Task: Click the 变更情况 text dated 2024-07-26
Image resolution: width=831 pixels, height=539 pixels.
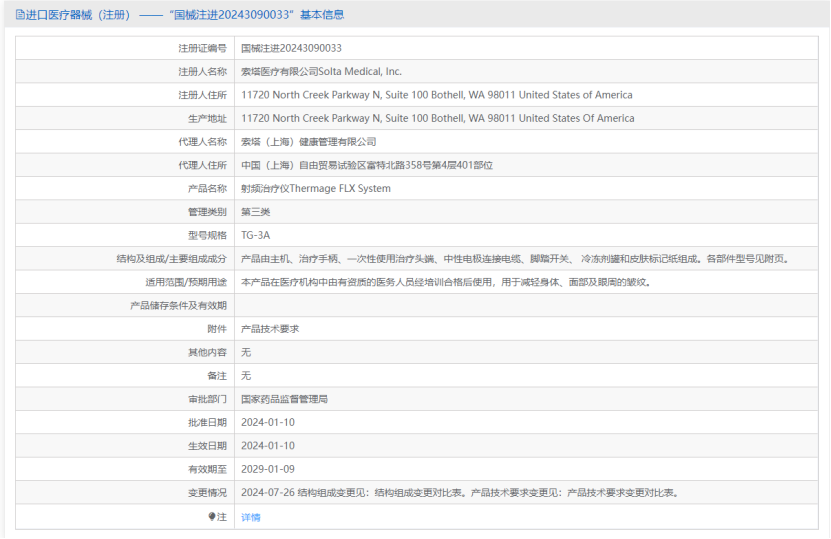Action: pyautogui.click(x=460, y=493)
